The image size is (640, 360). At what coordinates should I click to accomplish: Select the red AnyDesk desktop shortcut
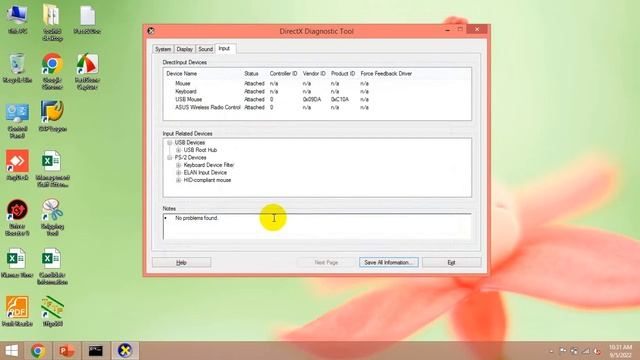tap(17, 165)
